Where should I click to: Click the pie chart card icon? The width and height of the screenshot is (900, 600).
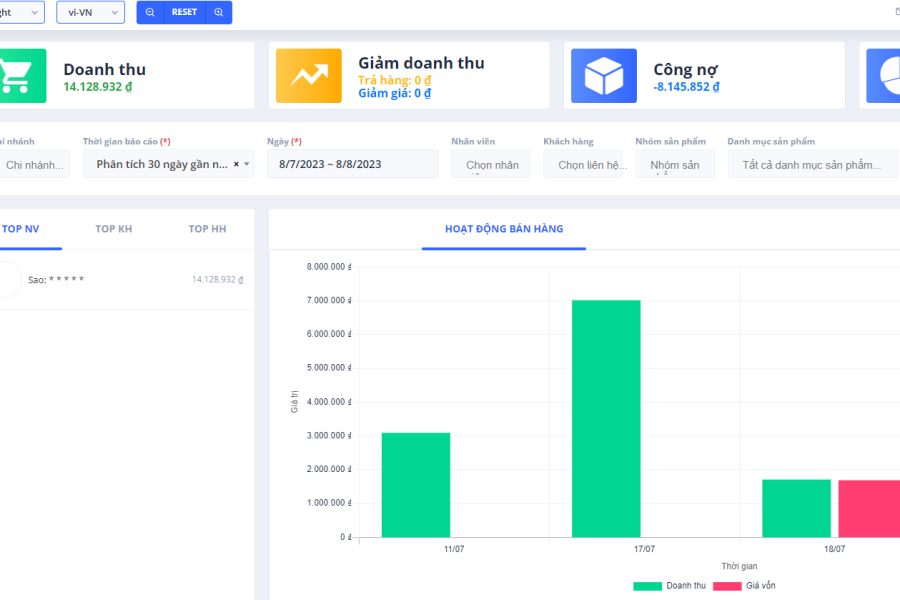(x=884, y=75)
